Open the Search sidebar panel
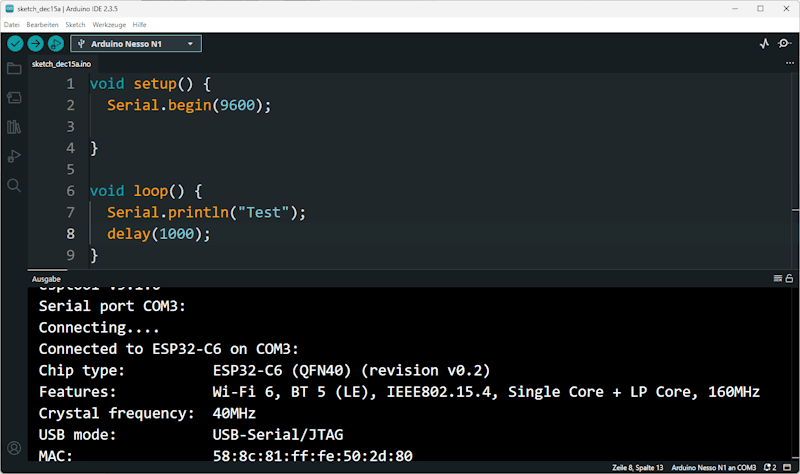 pyautogui.click(x=14, y=185)
